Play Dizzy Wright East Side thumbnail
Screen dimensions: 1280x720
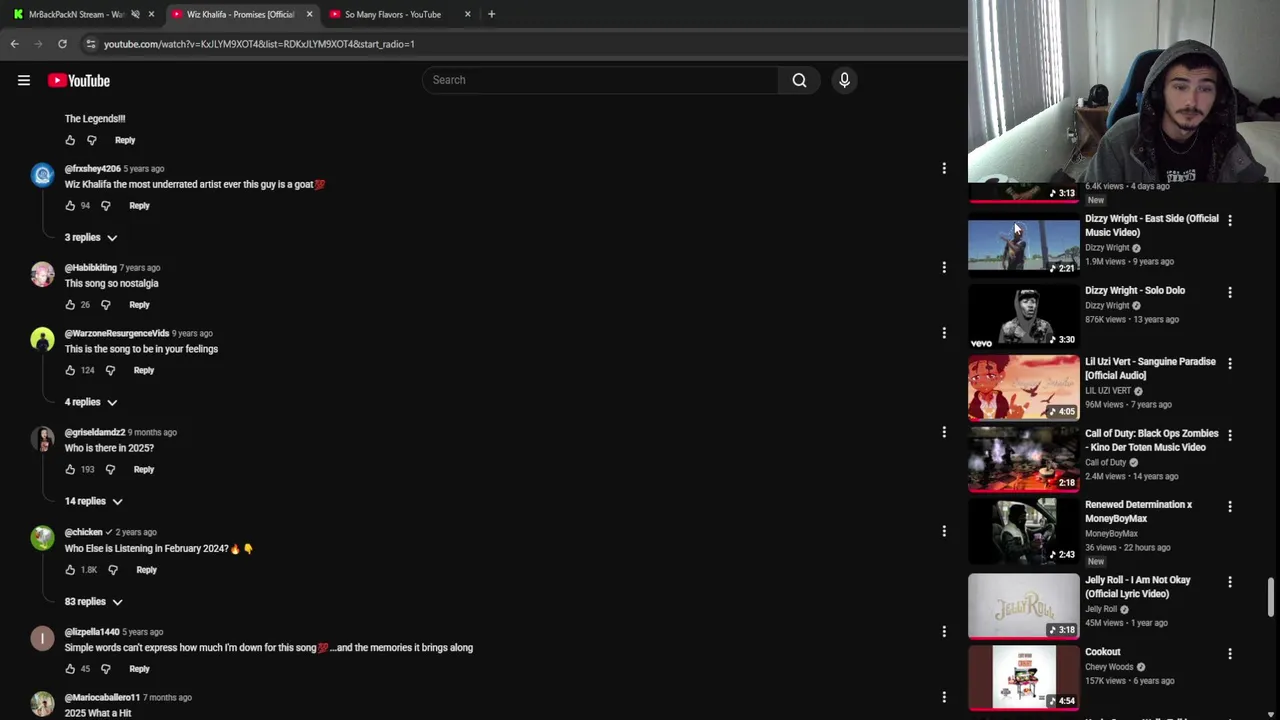(1023, 246)
